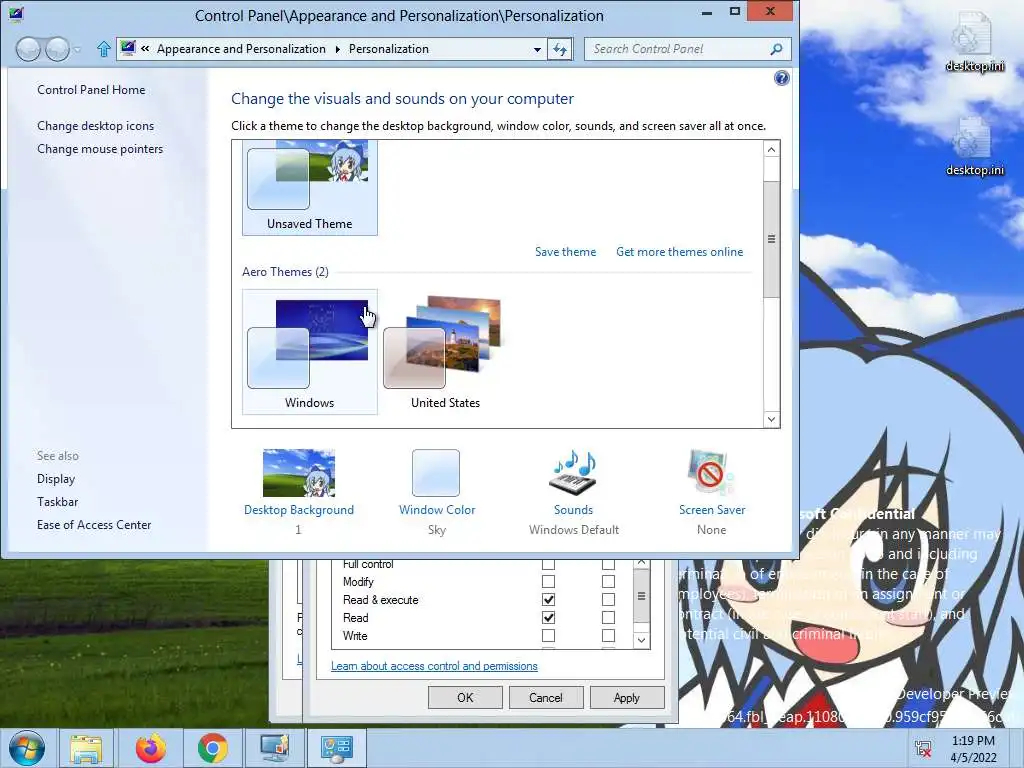The image size is (1024, 768).
Task: Open File Explorer from the taskbar
Action: [x=86, y=748]
